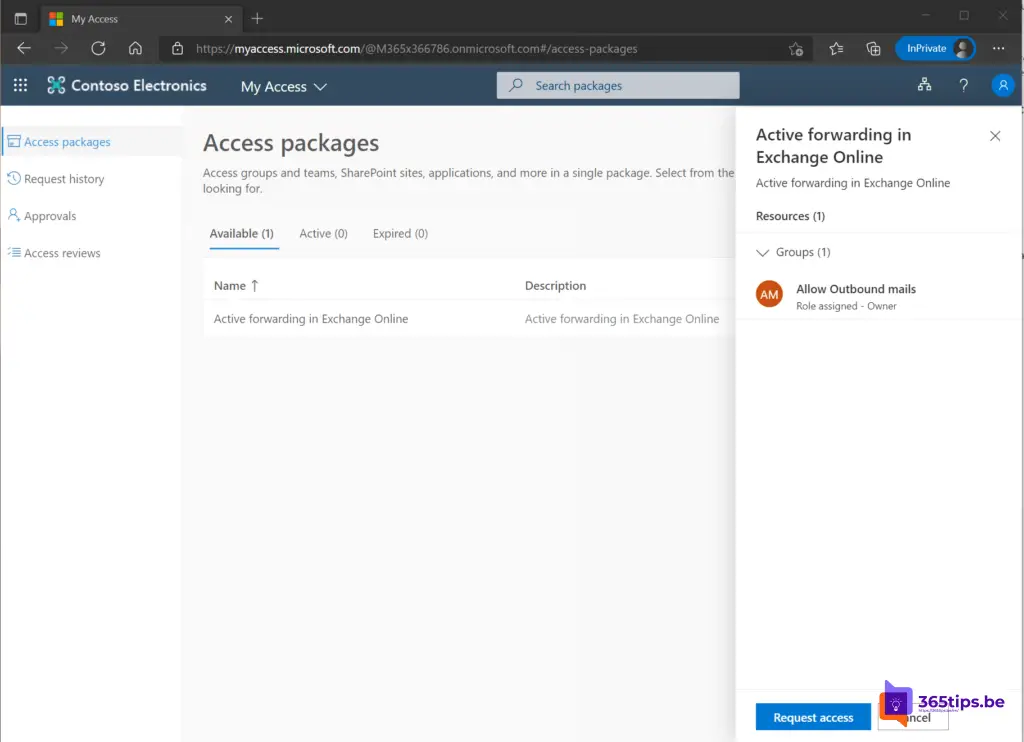
Task: Select Active forwarding in Exchange Online row
Action: (x=311, y=319)
